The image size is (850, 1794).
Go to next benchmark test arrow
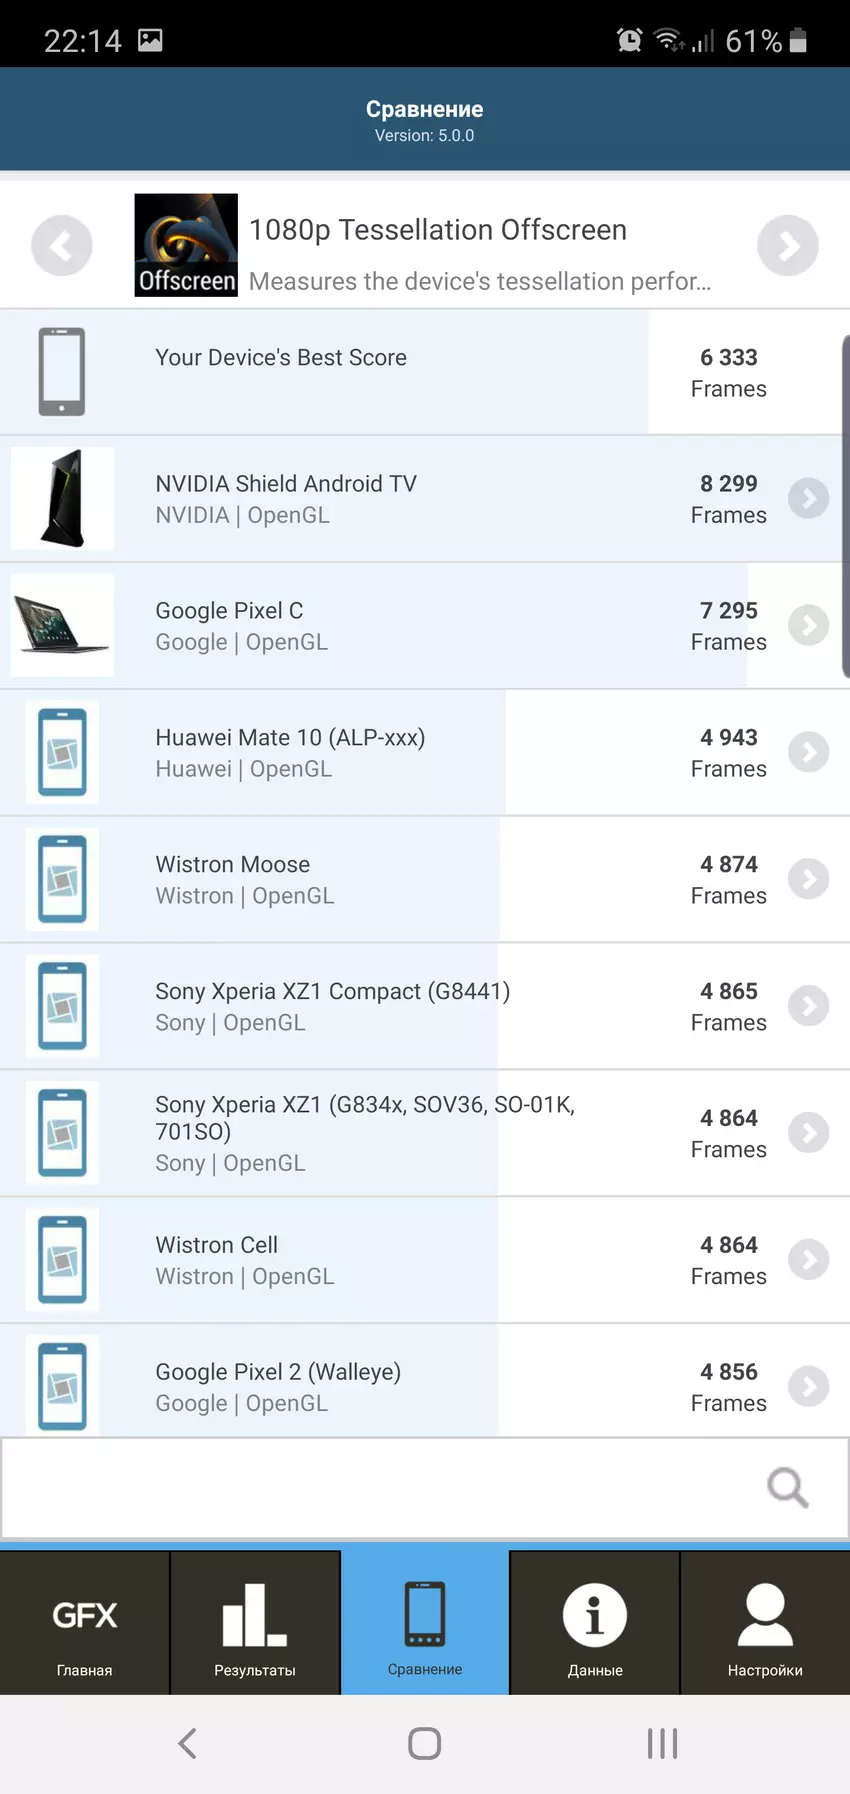click(x=788, y=245)
